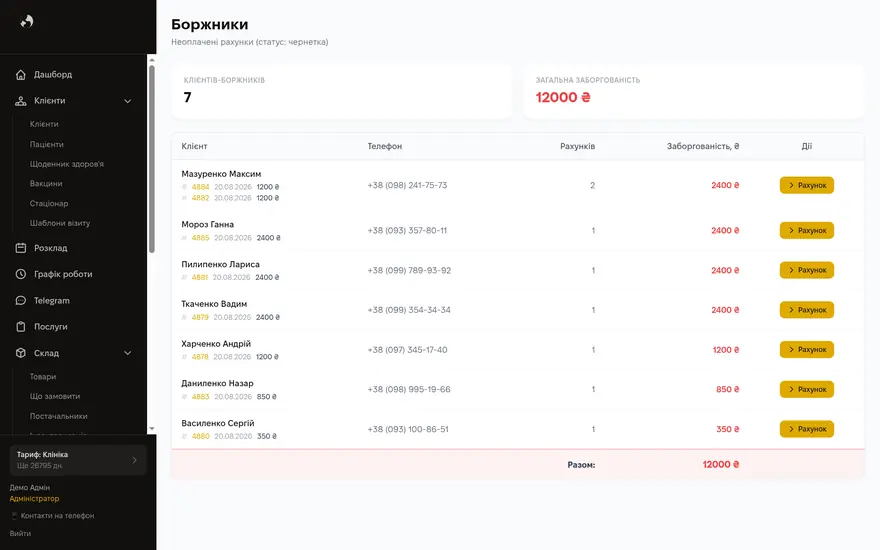Click the sidebar scrollbar thumb
This screenshot has height=550, width=880.
point(152,159)
